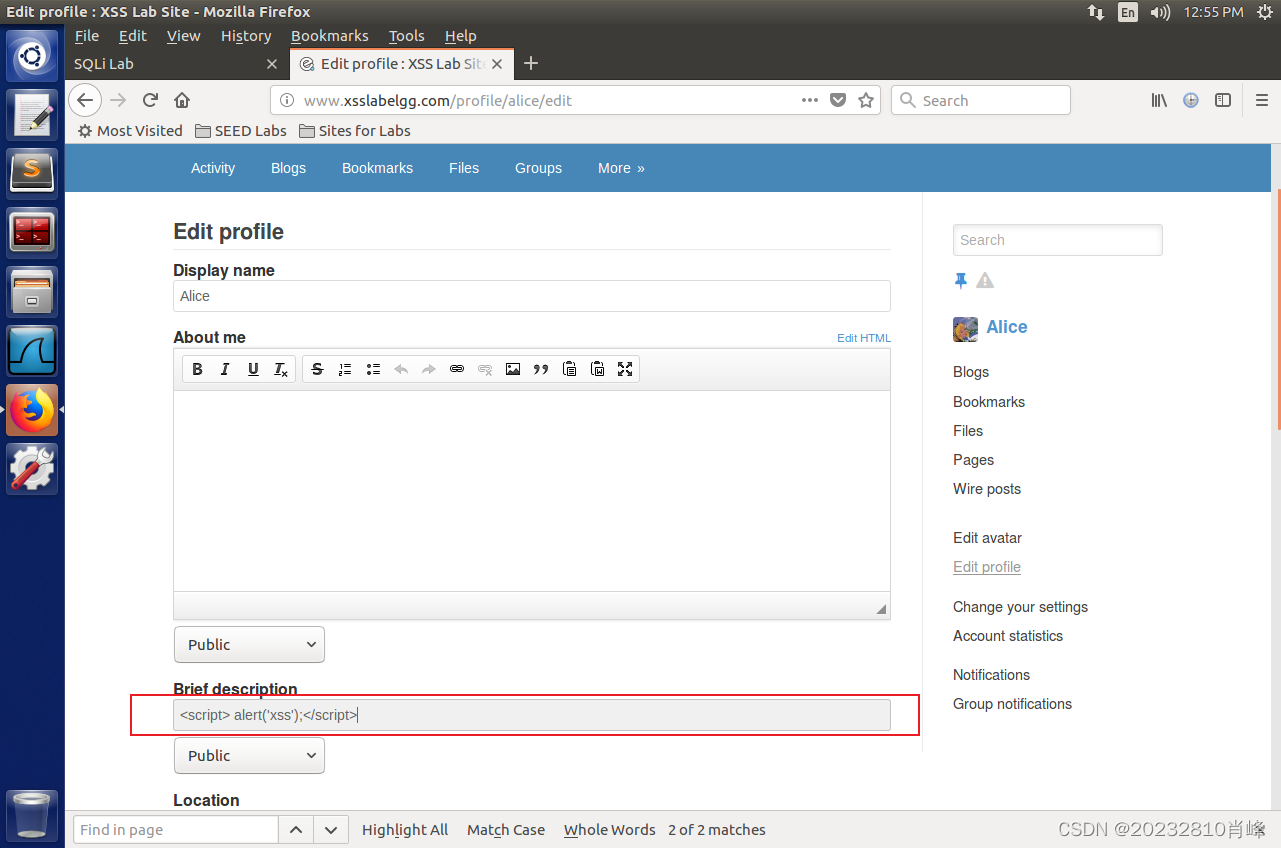Viewport: 1281px width, 848px height.
Task: Open the Pocket save icon in address bar
Action: [839, 100]
